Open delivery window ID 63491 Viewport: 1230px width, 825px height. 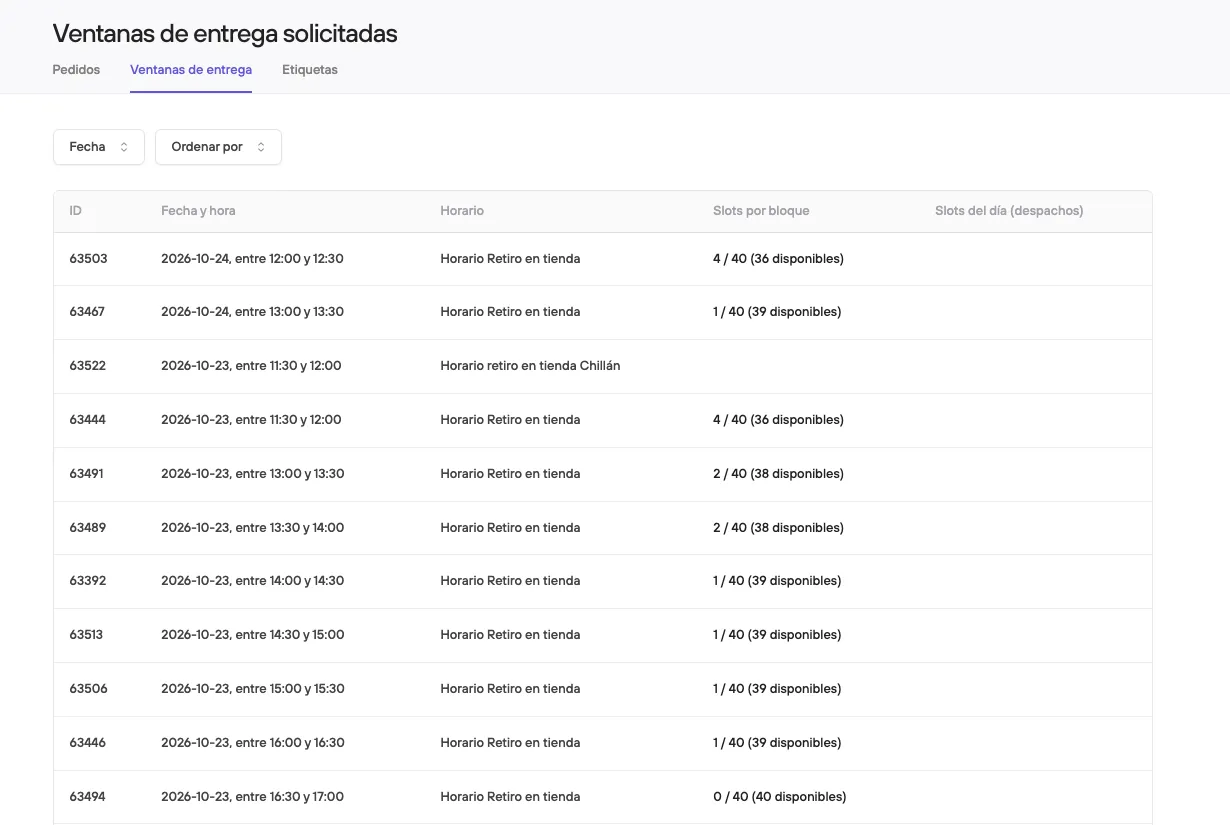[x=603, y=474]
